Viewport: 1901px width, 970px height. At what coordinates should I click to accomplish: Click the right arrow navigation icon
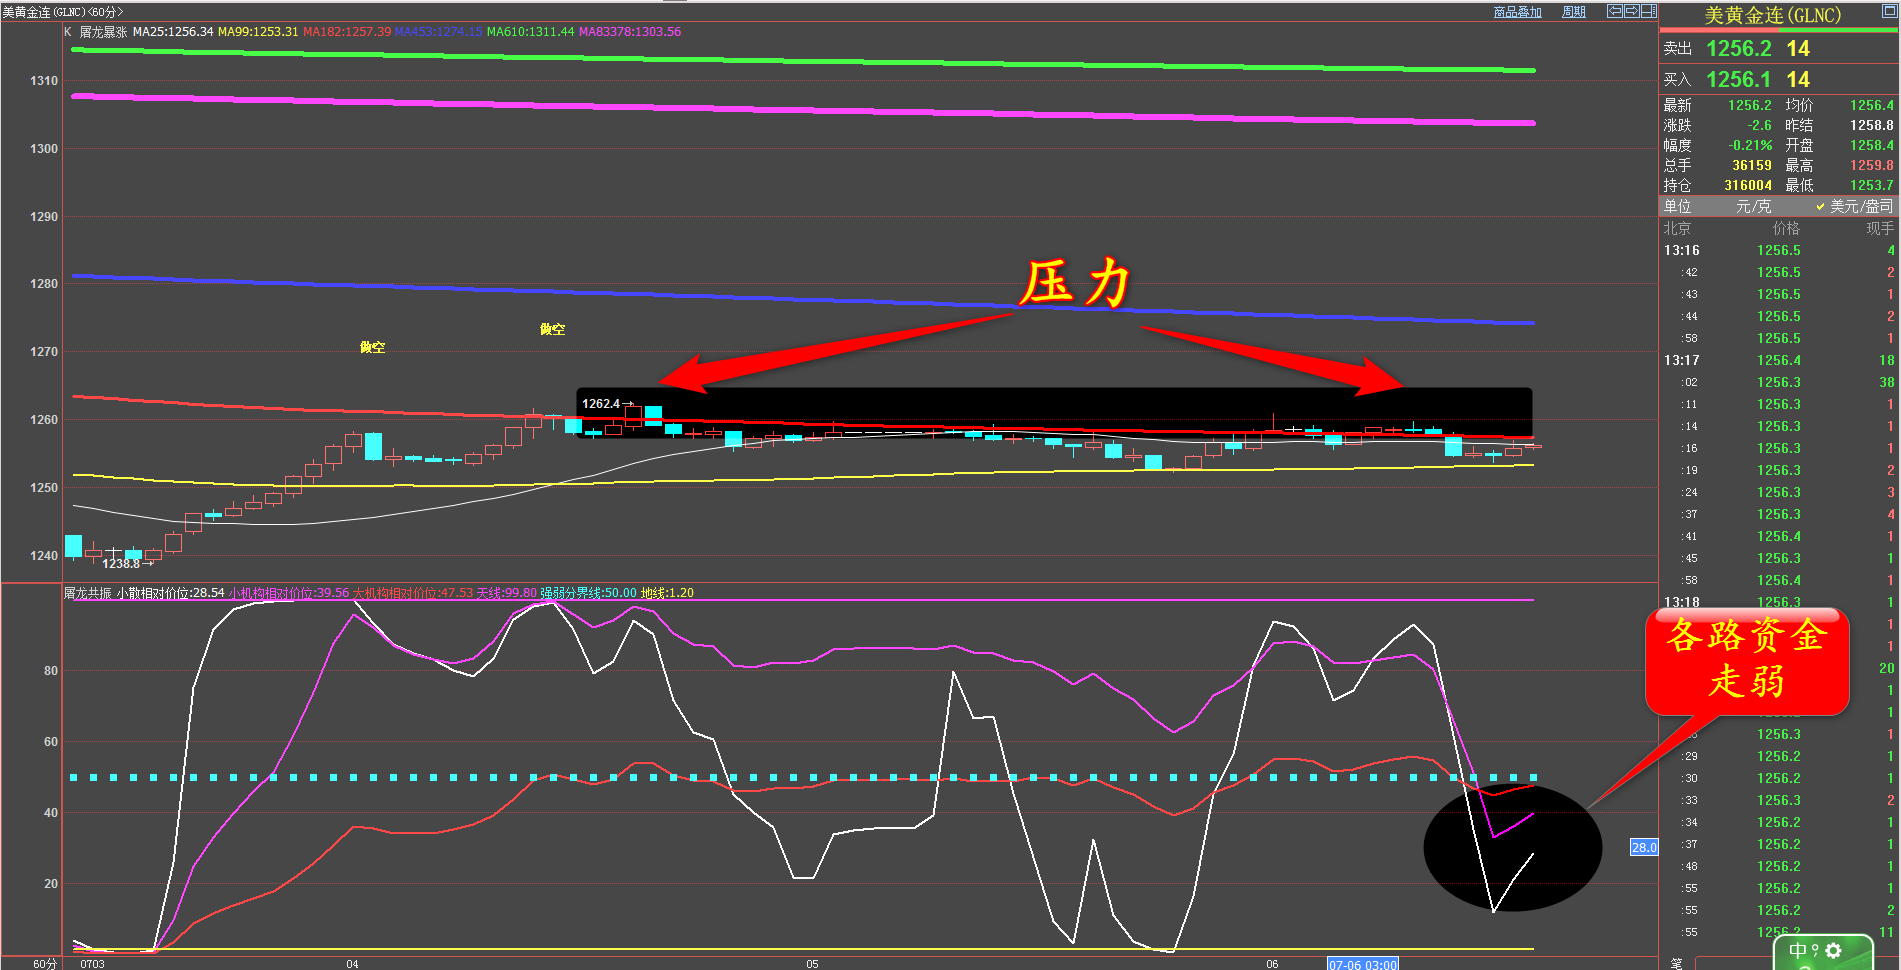(1631, 11)
